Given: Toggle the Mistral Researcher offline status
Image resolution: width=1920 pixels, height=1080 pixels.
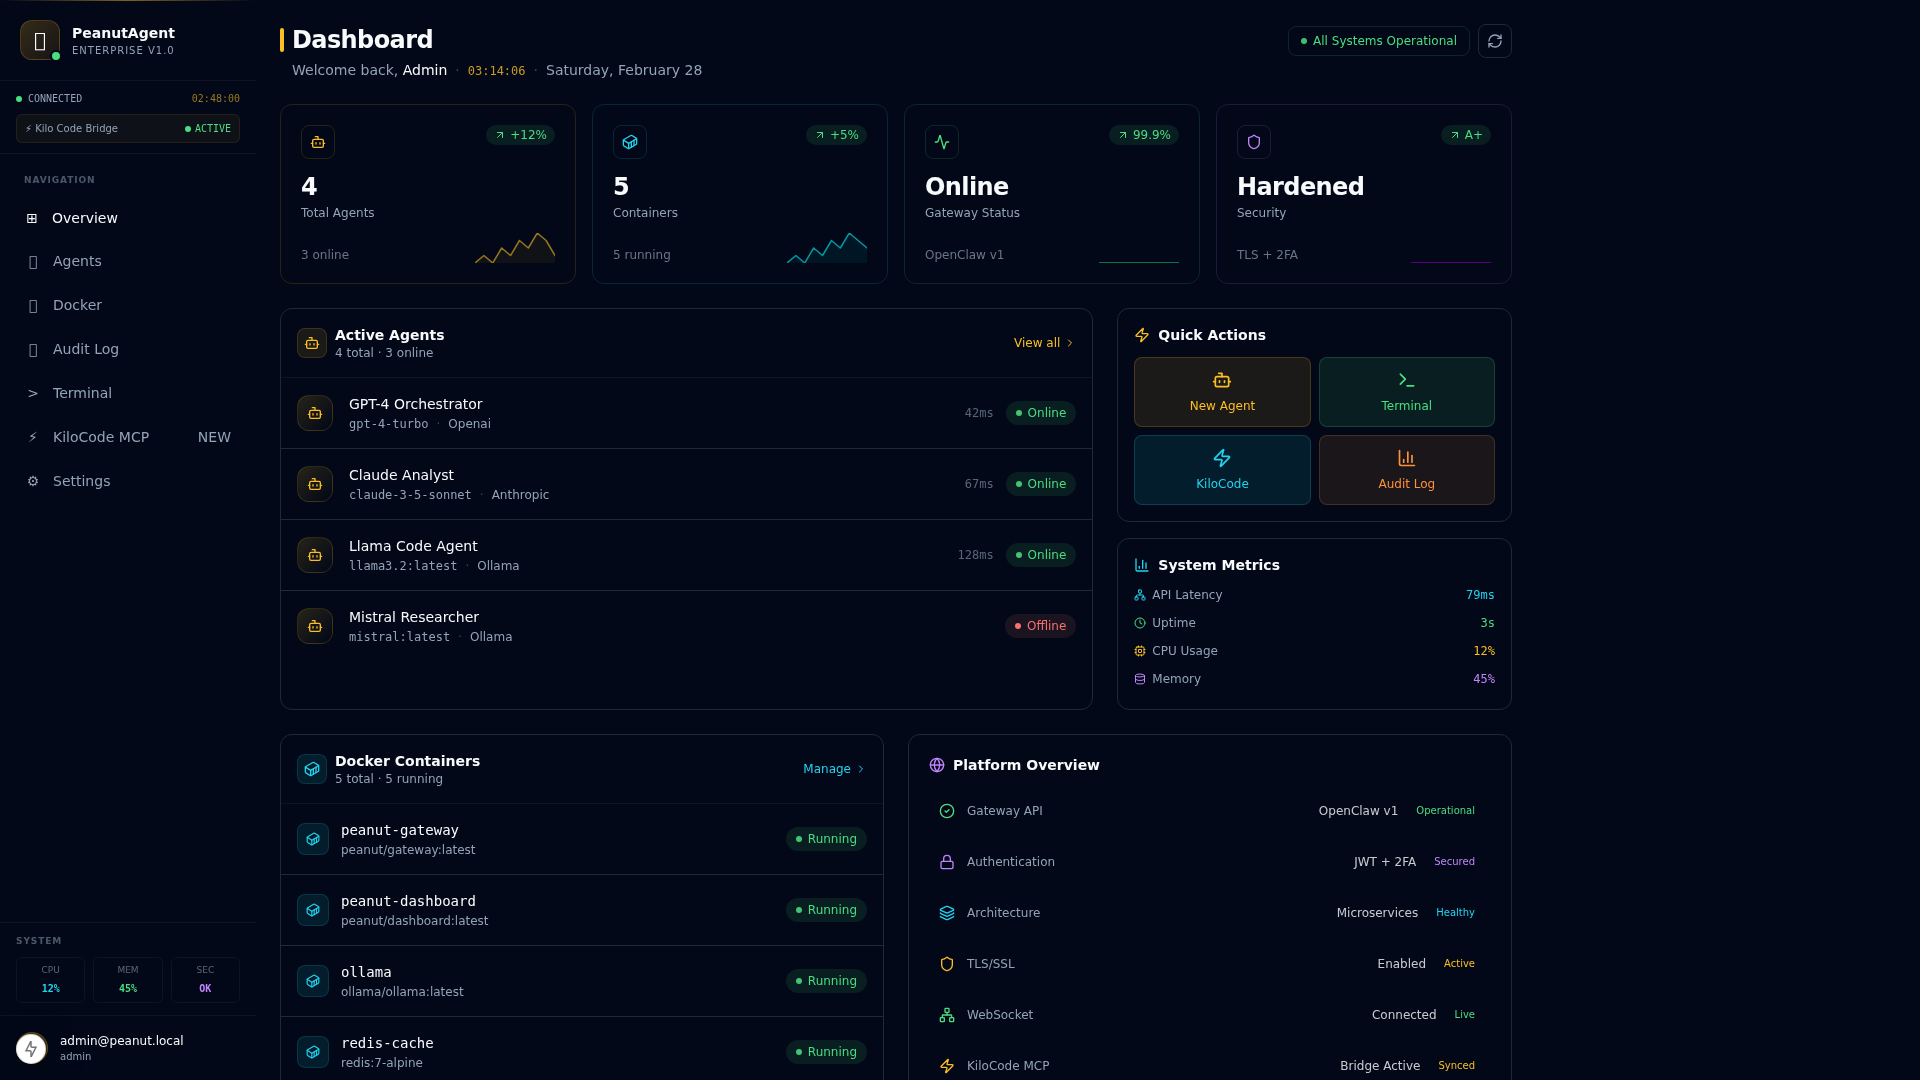Looking at the screenshot, I should (1039, 625).
